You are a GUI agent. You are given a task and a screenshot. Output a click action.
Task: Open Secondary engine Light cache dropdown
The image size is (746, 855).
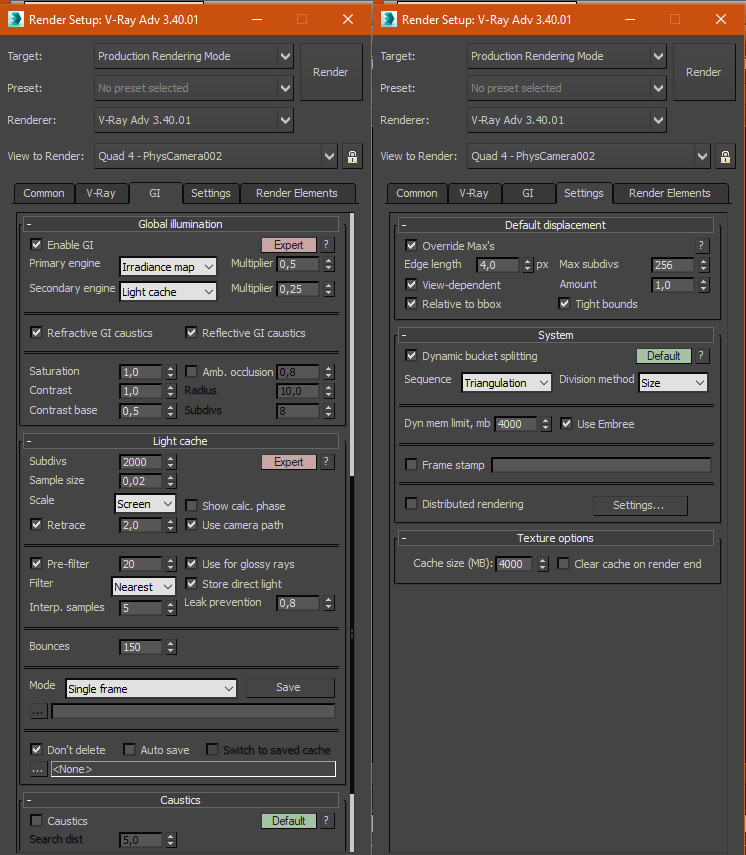tap(168, 292)
